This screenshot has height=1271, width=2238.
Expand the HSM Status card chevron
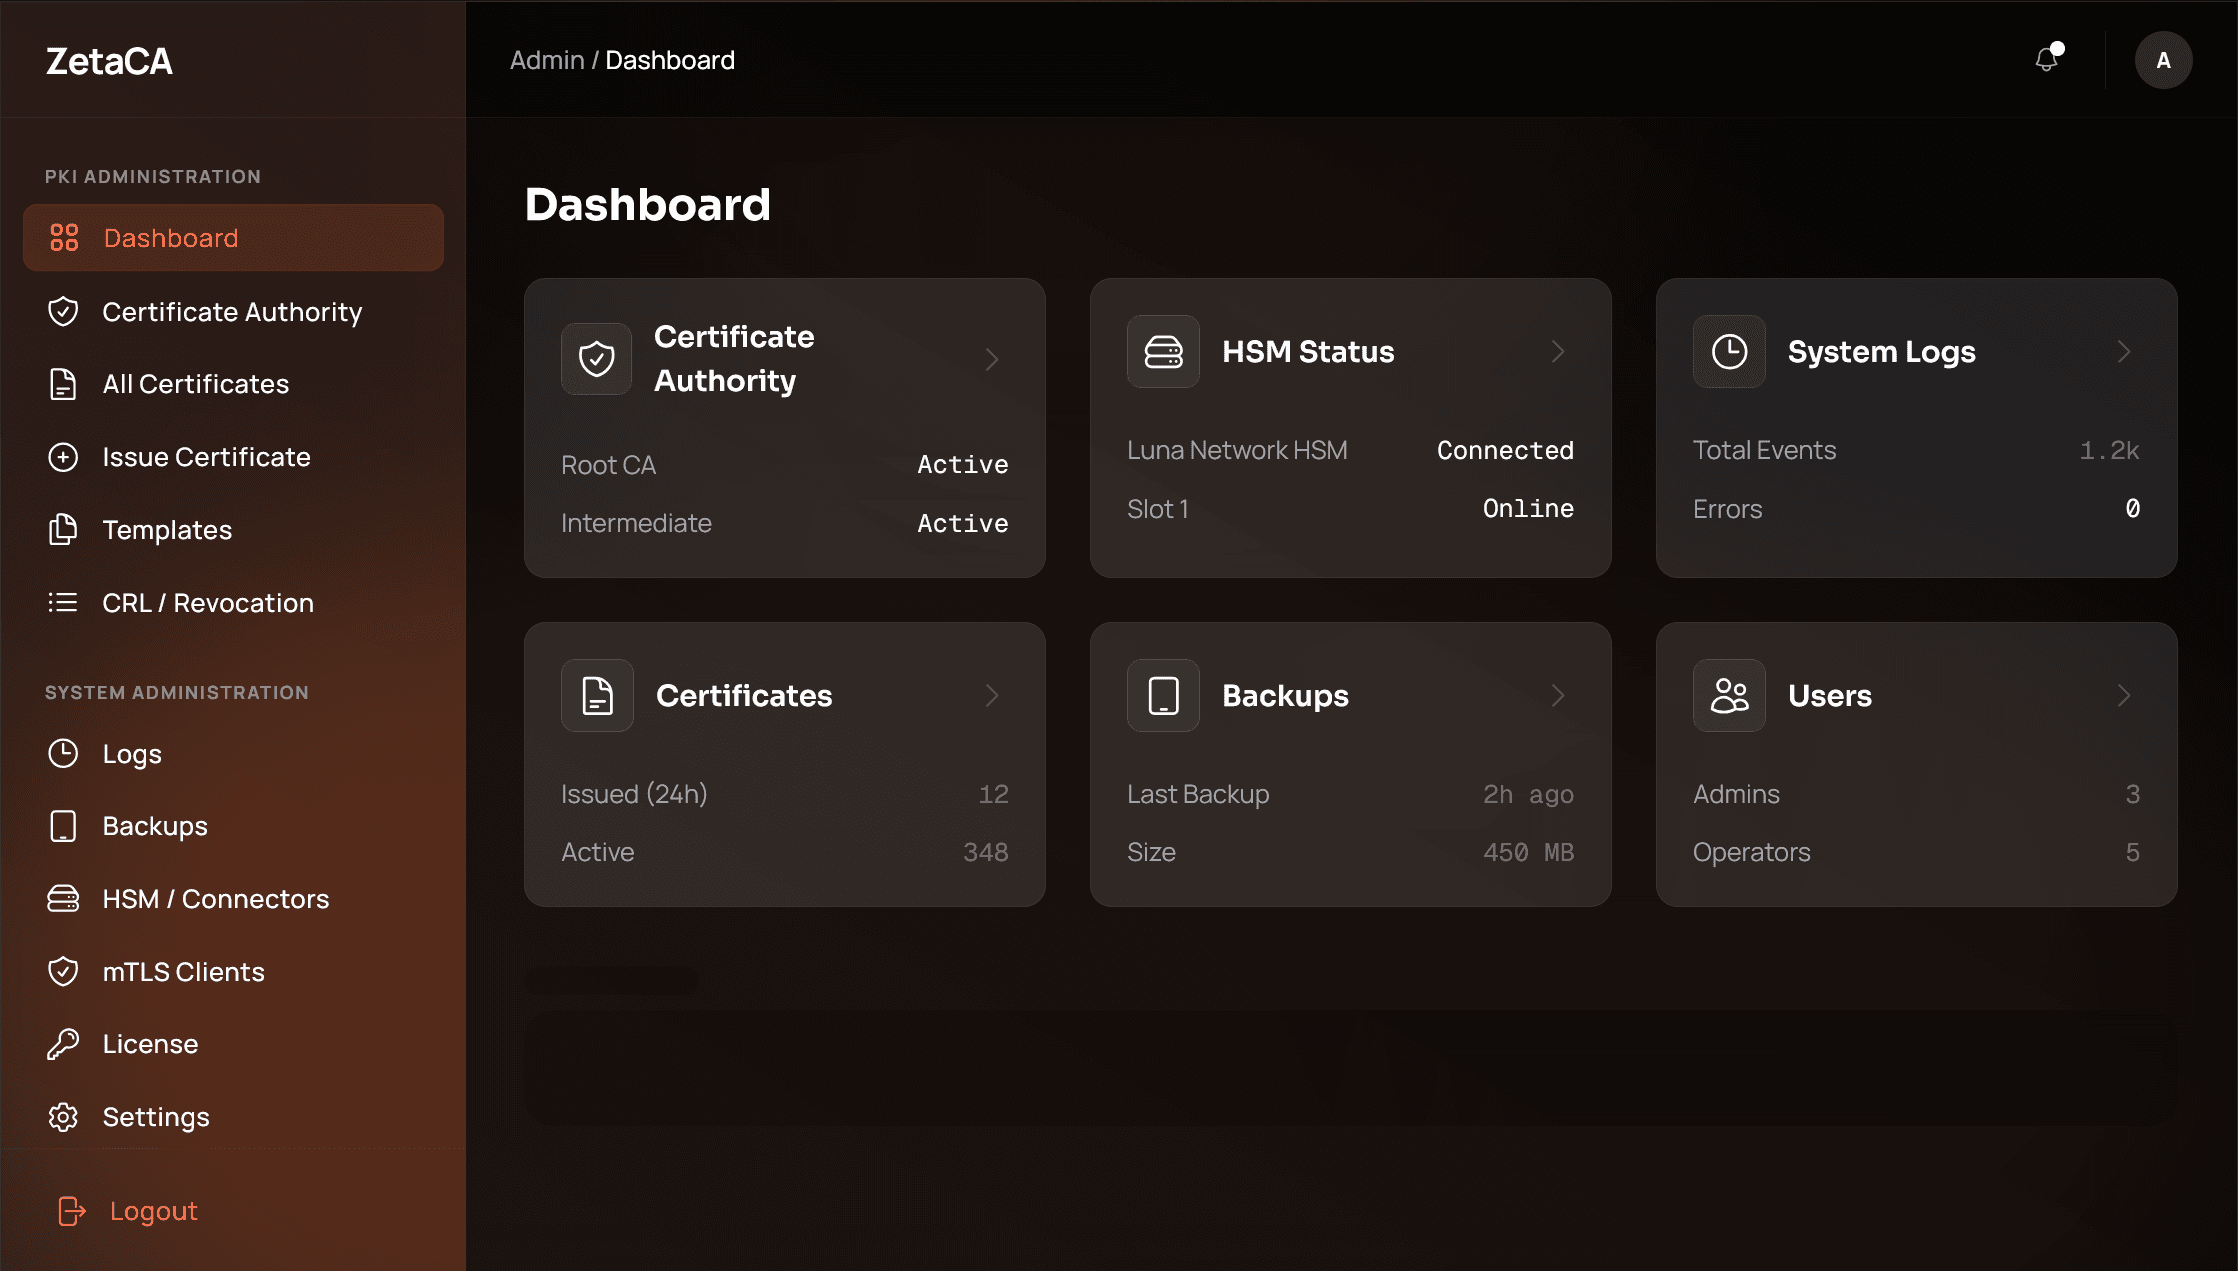pos(1557,352)
